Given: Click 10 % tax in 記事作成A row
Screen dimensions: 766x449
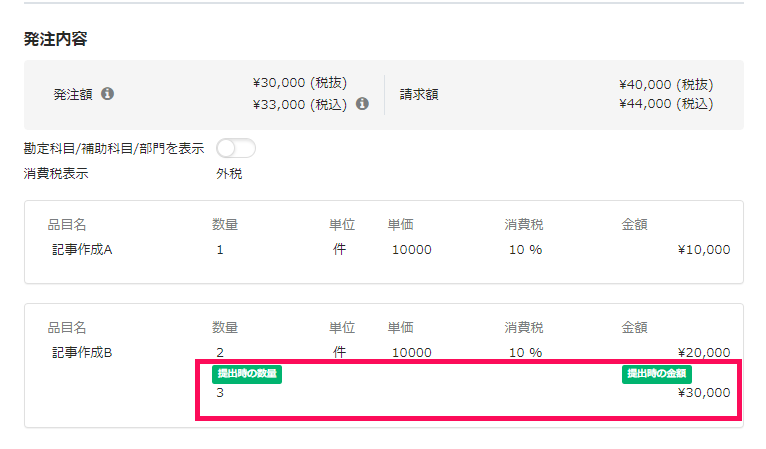Looking at the screenshot, I should [x=526, y=250].
